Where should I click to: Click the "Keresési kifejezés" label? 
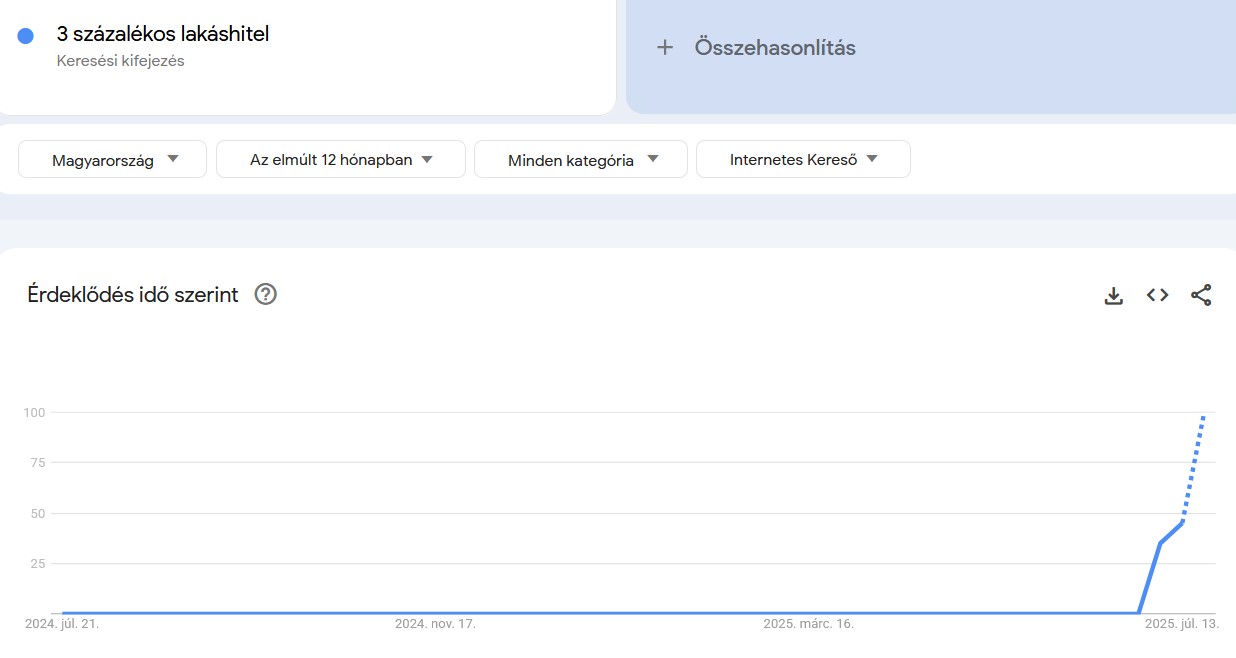click(119, 60)
